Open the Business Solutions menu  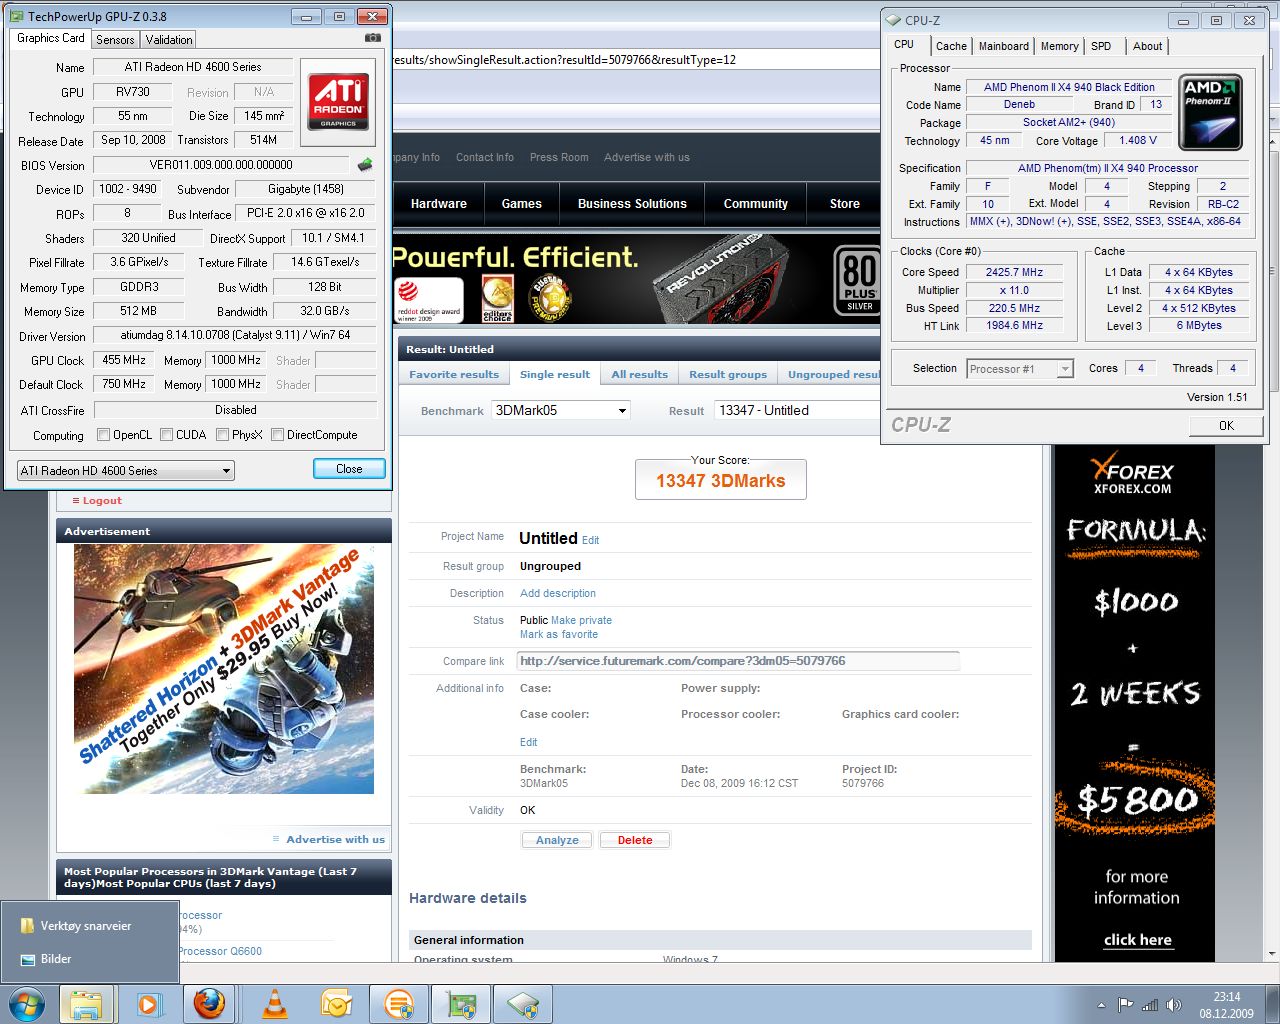click(632, 203)
